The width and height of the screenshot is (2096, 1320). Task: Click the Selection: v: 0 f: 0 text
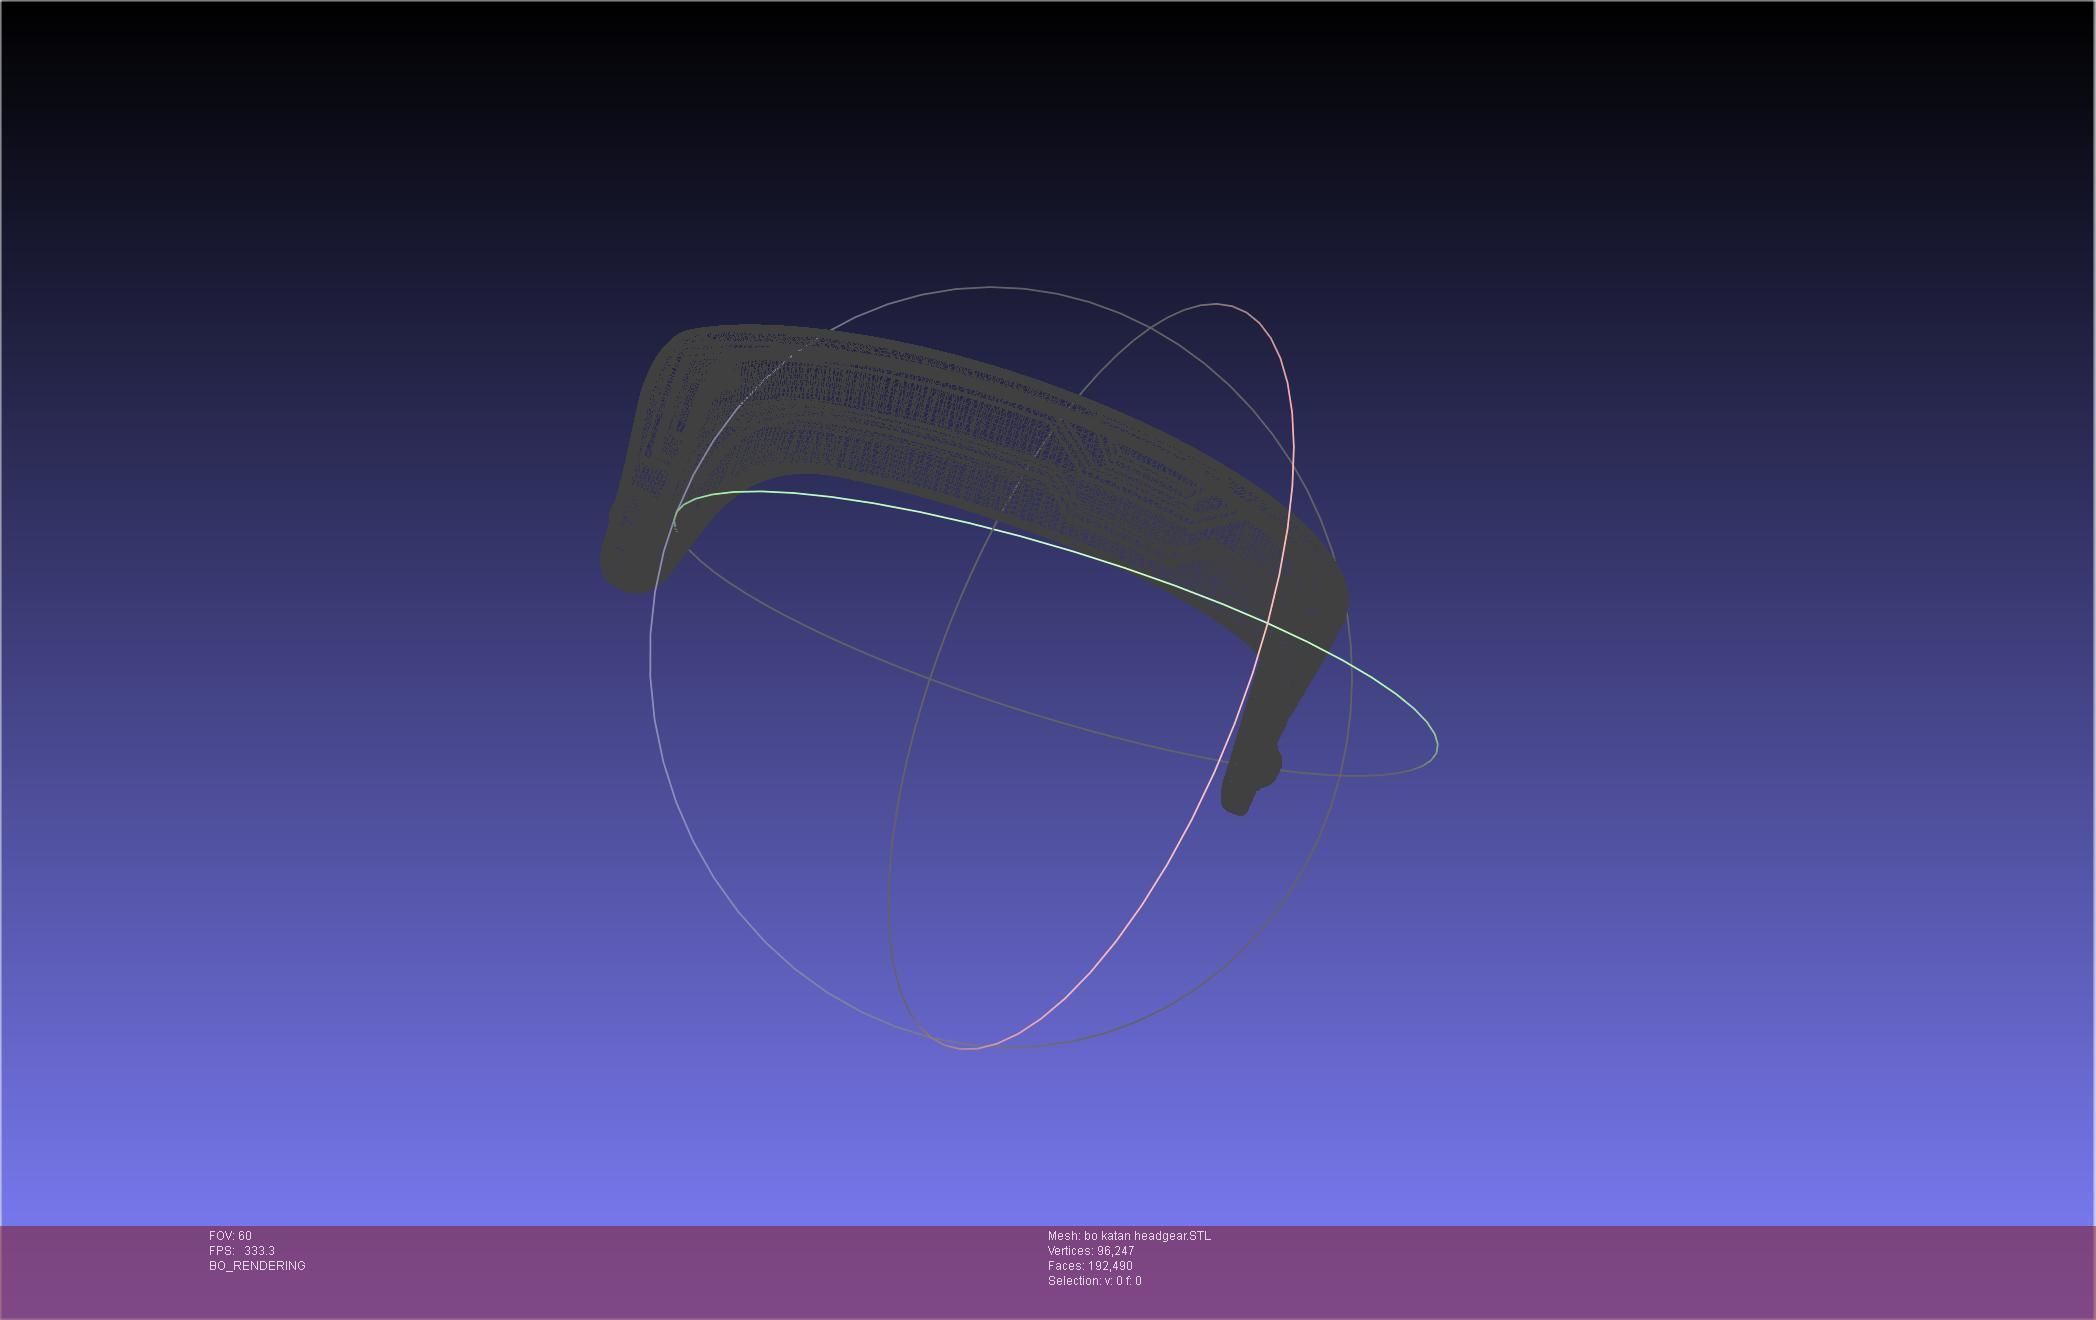(x=1094, y=1281)
